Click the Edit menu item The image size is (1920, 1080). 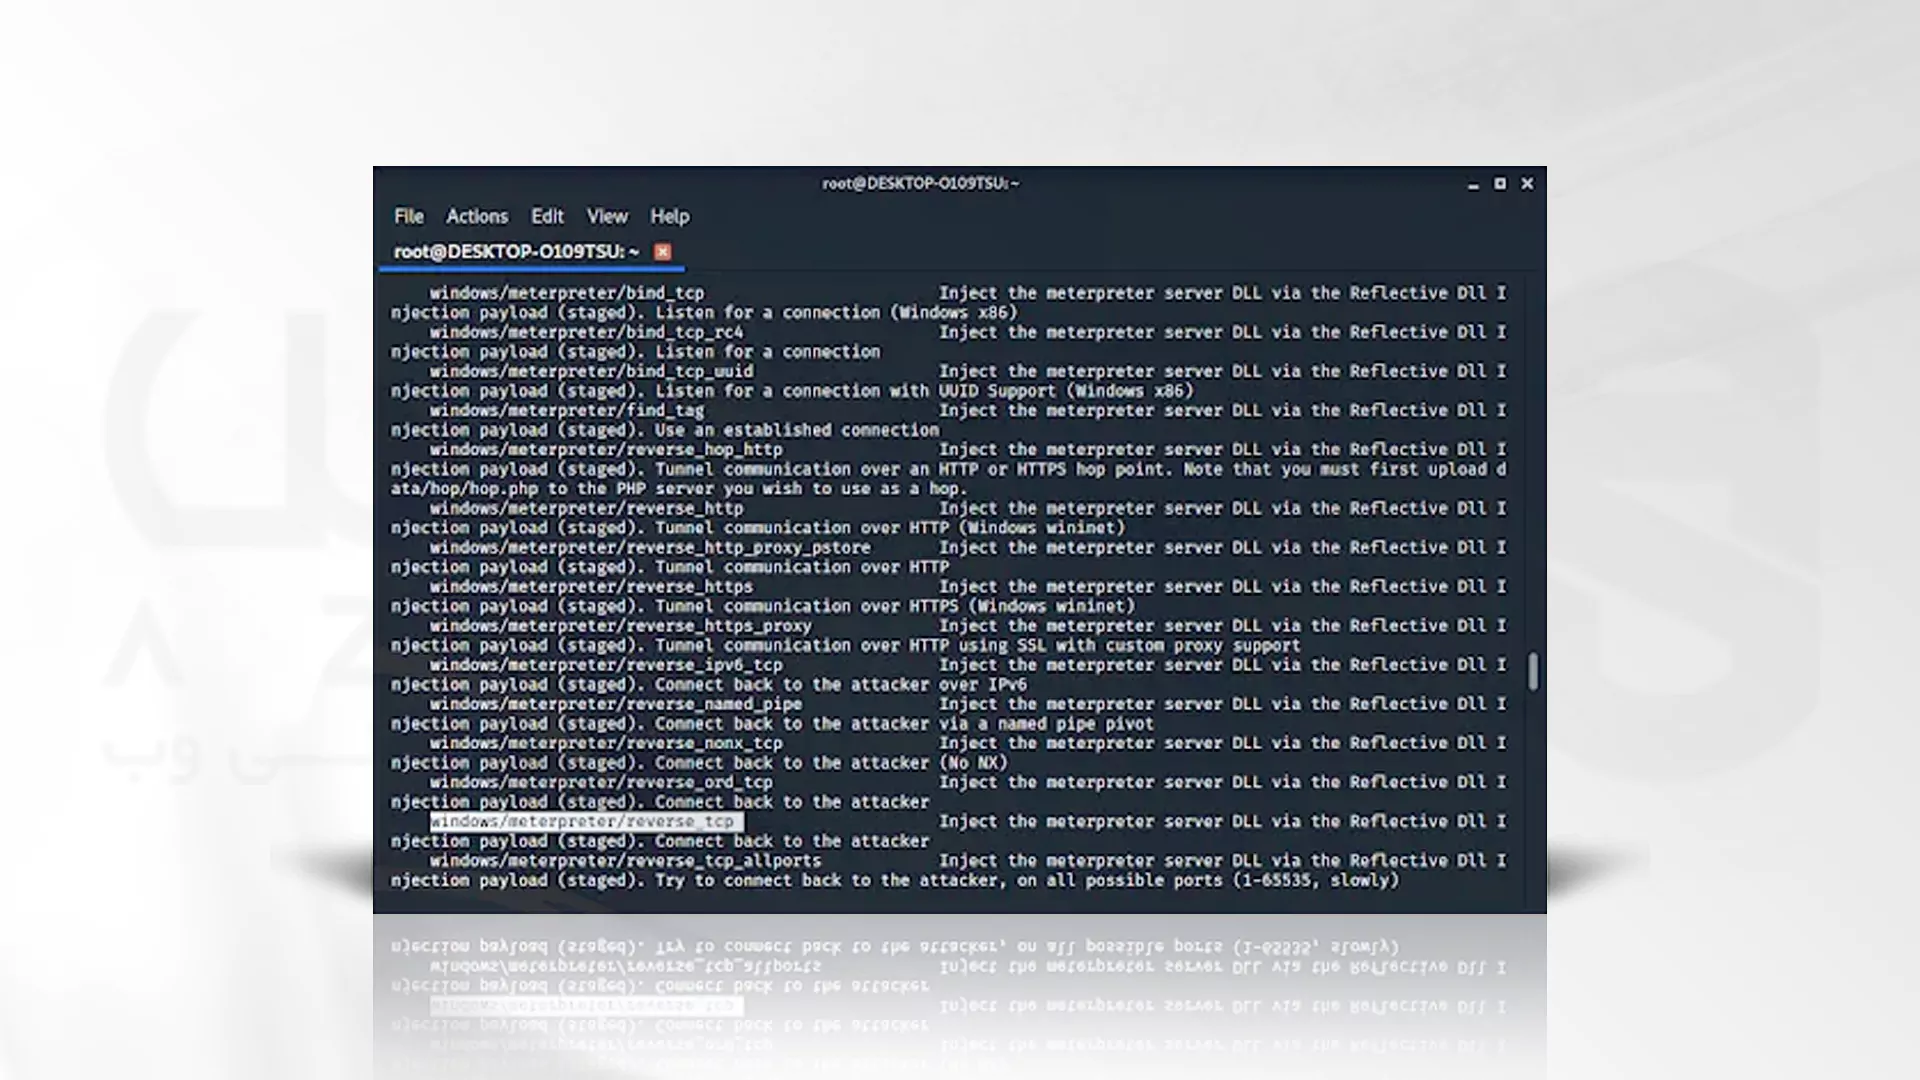pyautogui.click(x=546, y=215)
